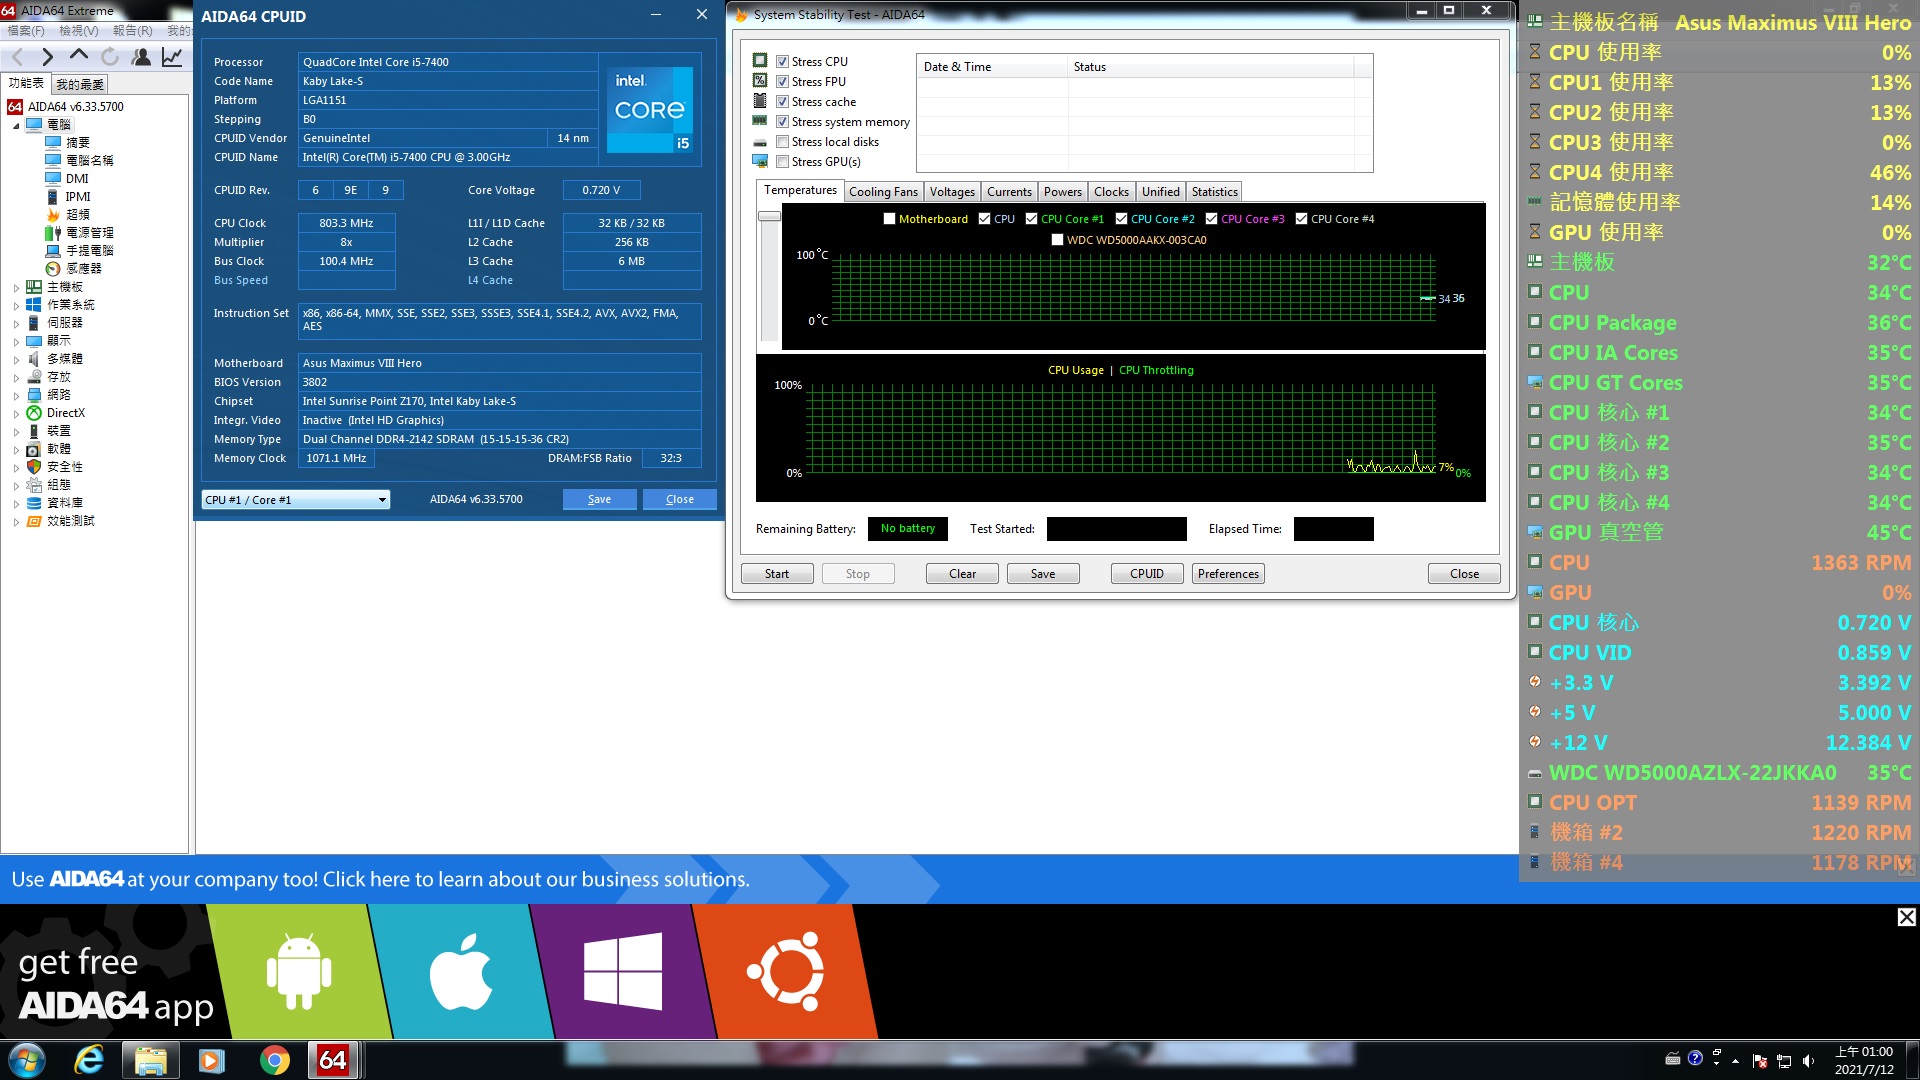Viewport: 1920px width, 1080px height.
Task: Expand the 顯示 tree node
Action: coord(16,342)
